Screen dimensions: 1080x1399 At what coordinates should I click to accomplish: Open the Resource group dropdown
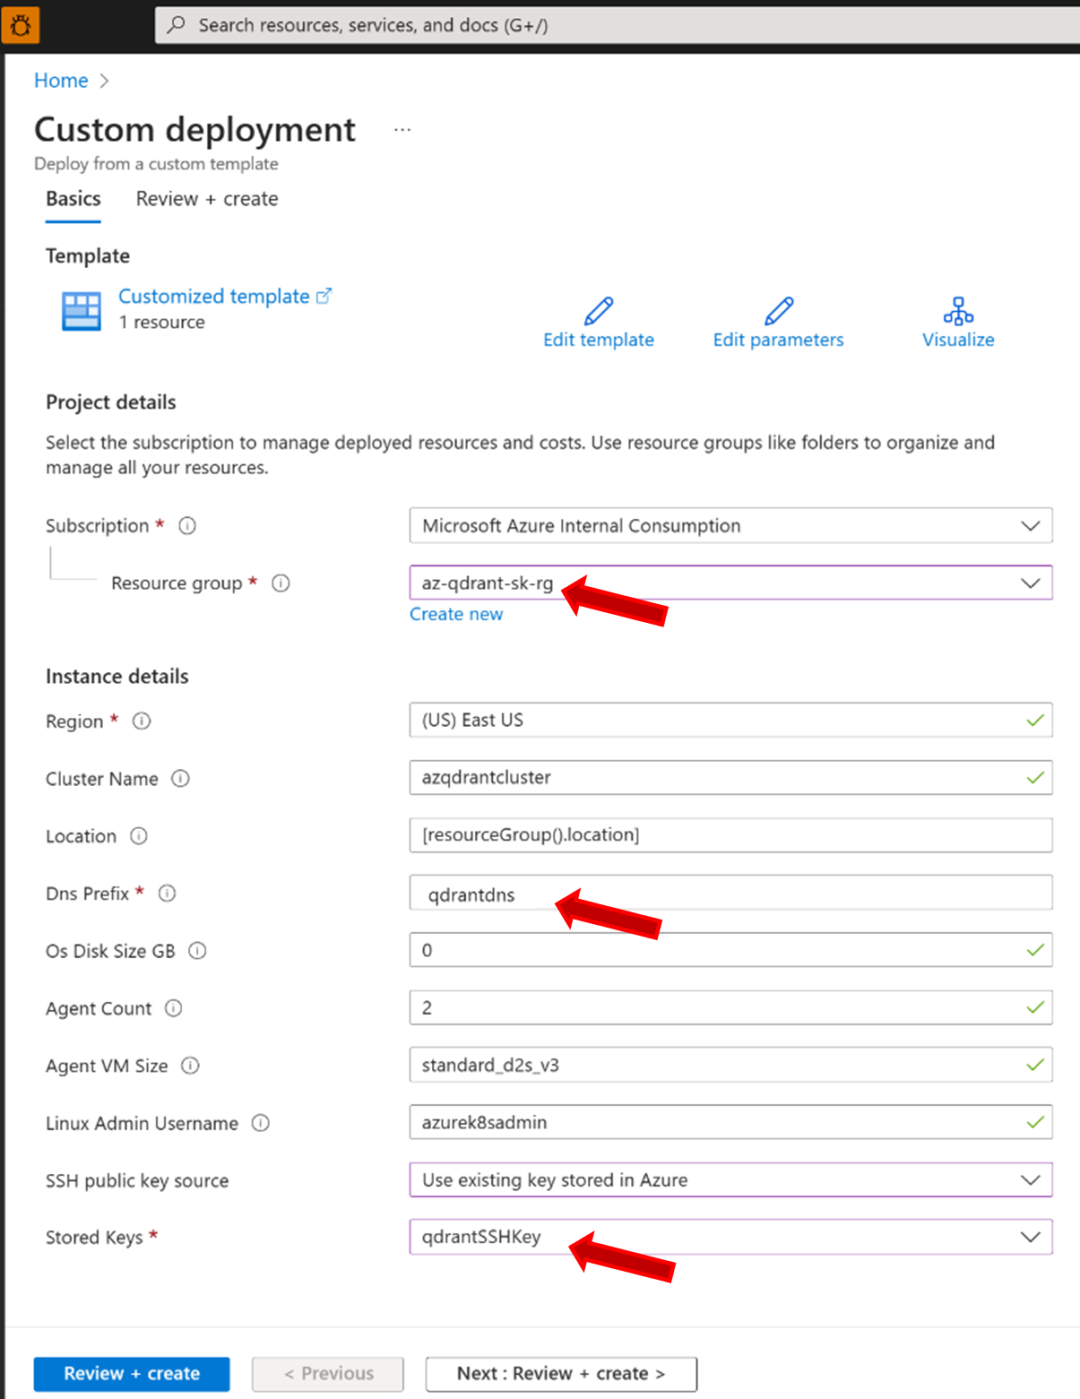pyautogui.click(x=730, y=583)
